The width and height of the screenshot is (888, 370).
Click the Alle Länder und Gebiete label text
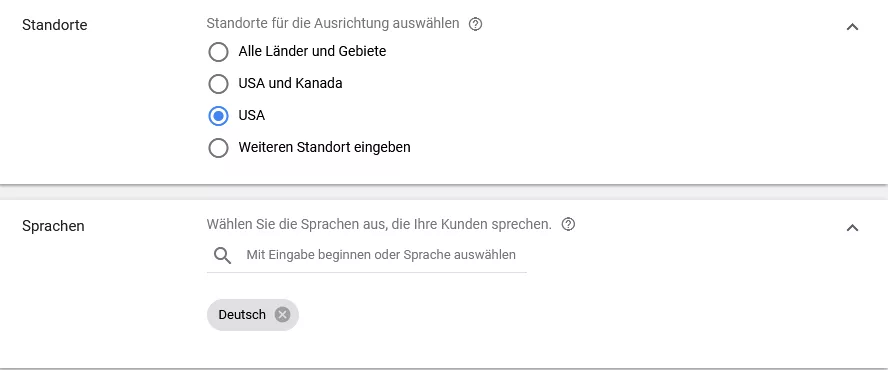click(x=312, y=51)
